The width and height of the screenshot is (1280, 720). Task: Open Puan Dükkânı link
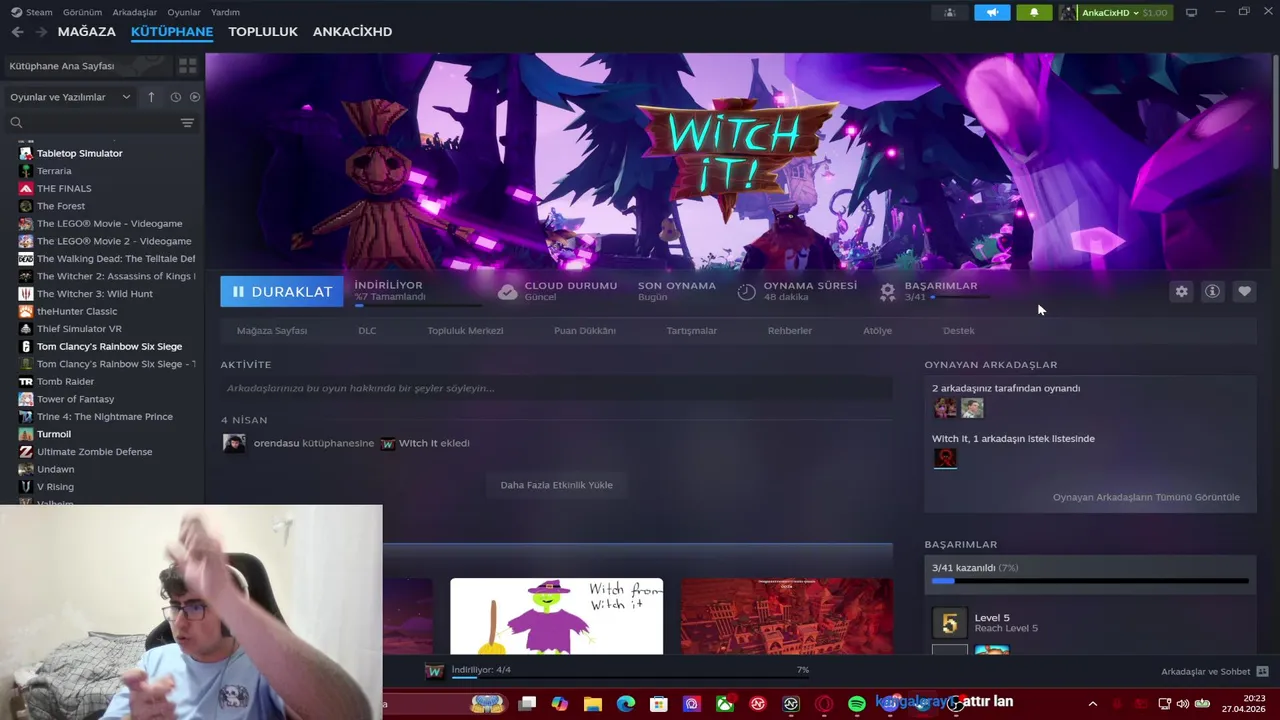[585, 331]
